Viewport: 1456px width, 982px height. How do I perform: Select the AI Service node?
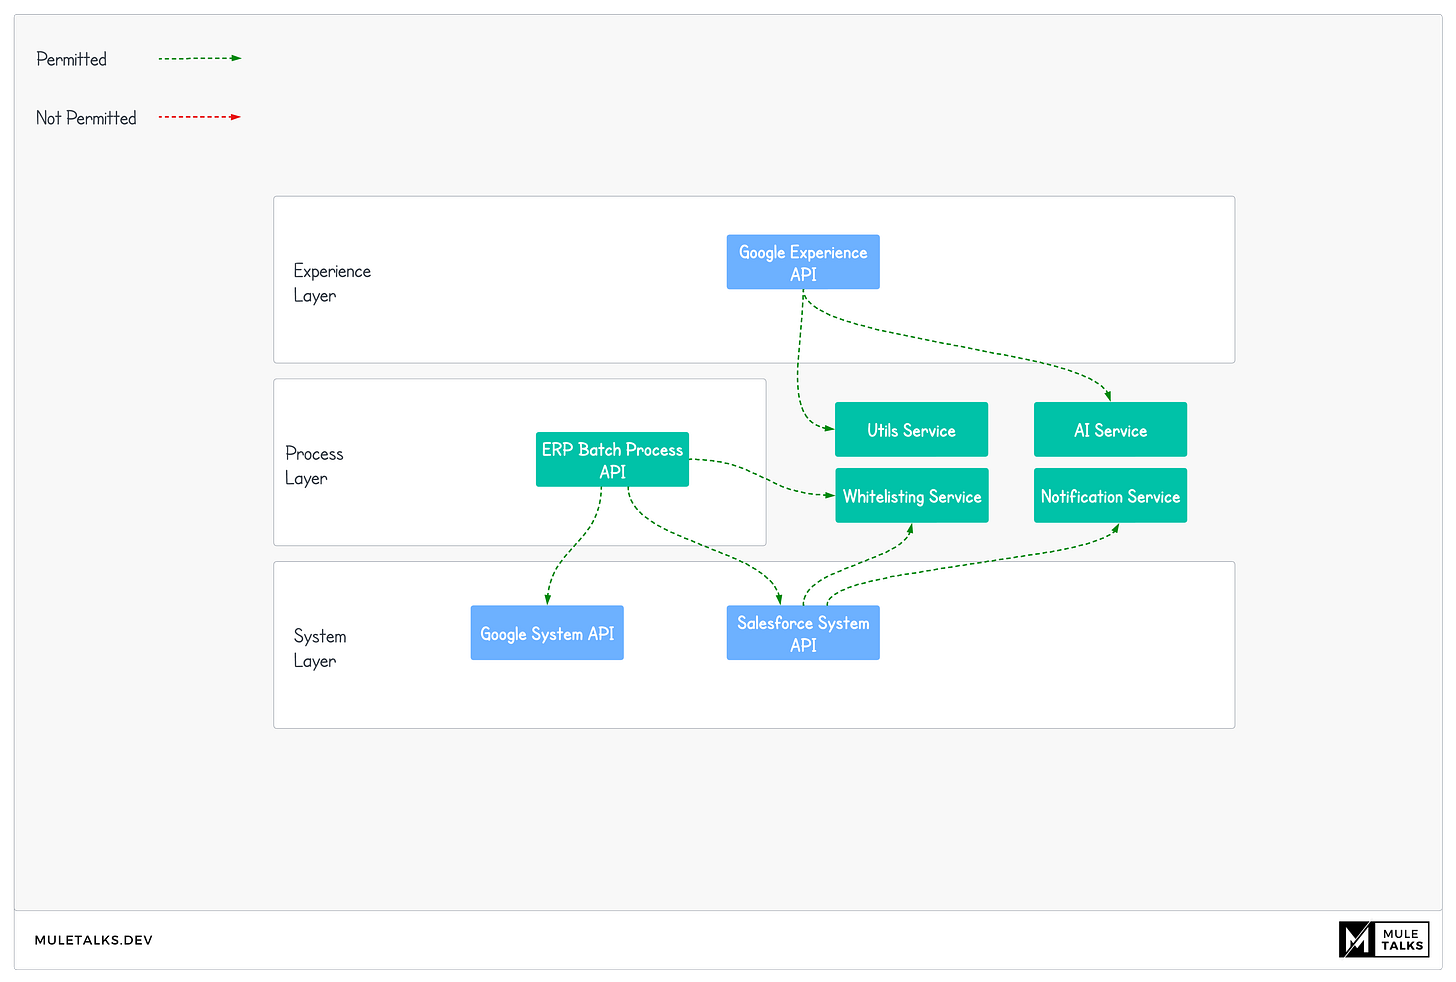coord(1110,430)
